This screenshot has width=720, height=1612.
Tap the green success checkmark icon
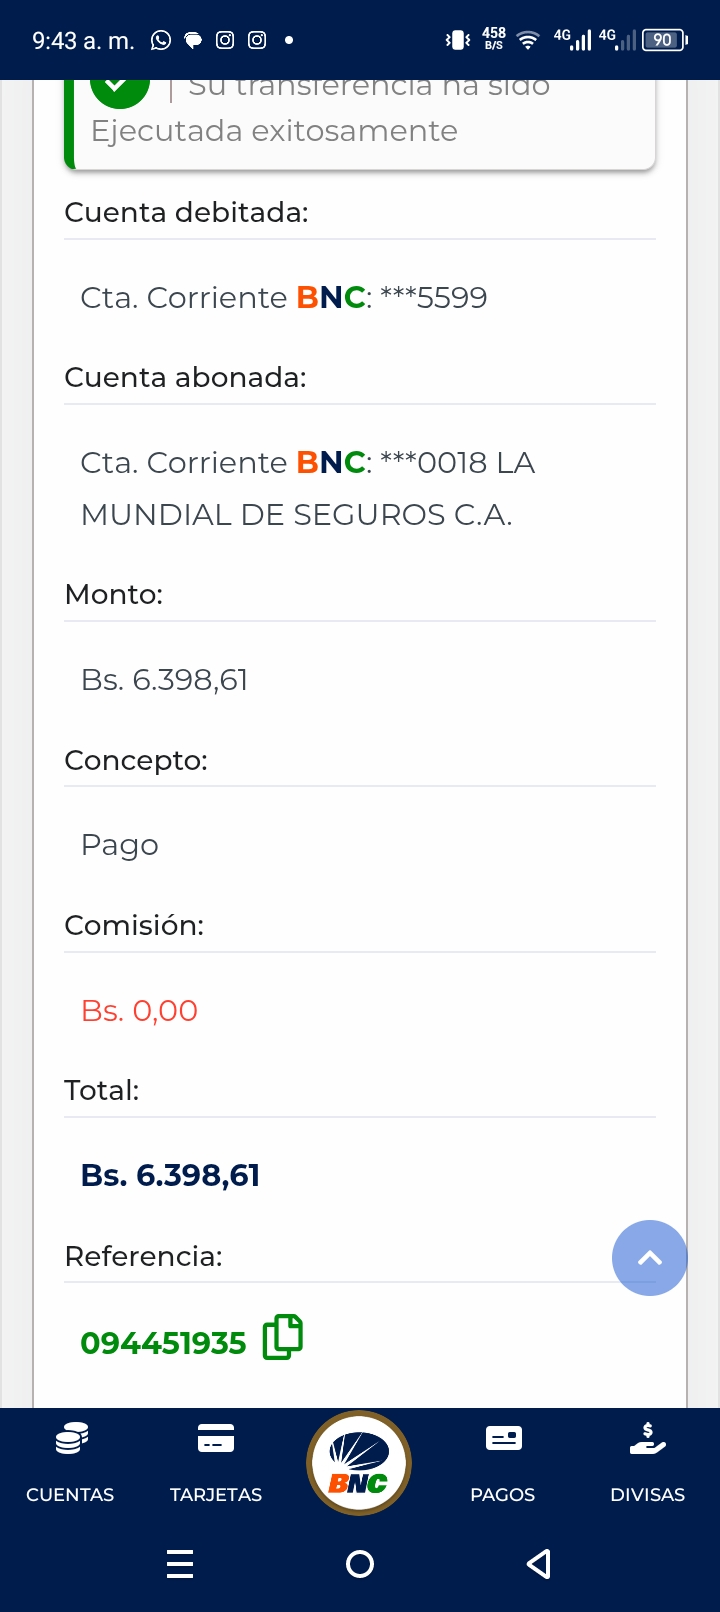coord(119,90)
